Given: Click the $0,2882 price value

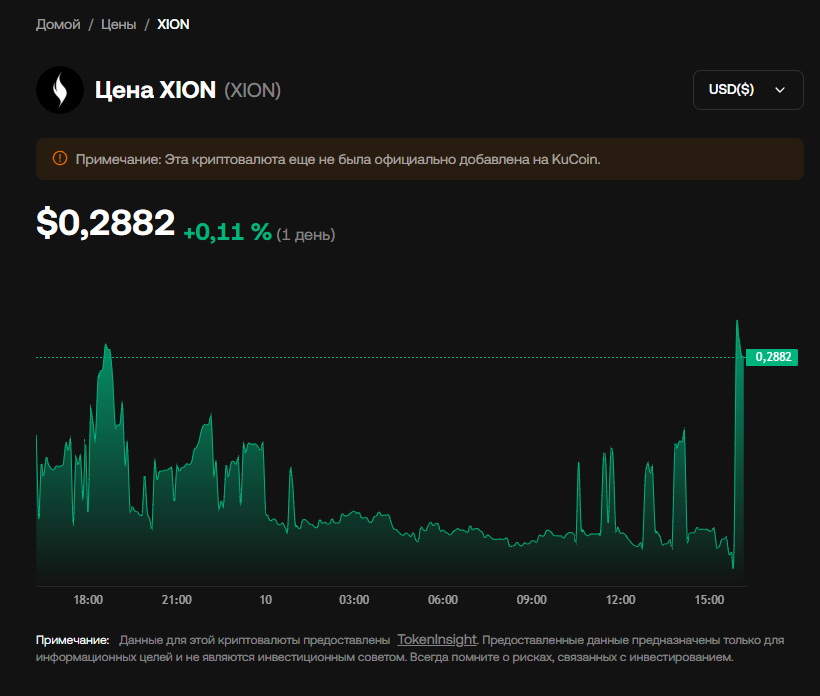Looking at the screenshot, I should tap(106, 223).
